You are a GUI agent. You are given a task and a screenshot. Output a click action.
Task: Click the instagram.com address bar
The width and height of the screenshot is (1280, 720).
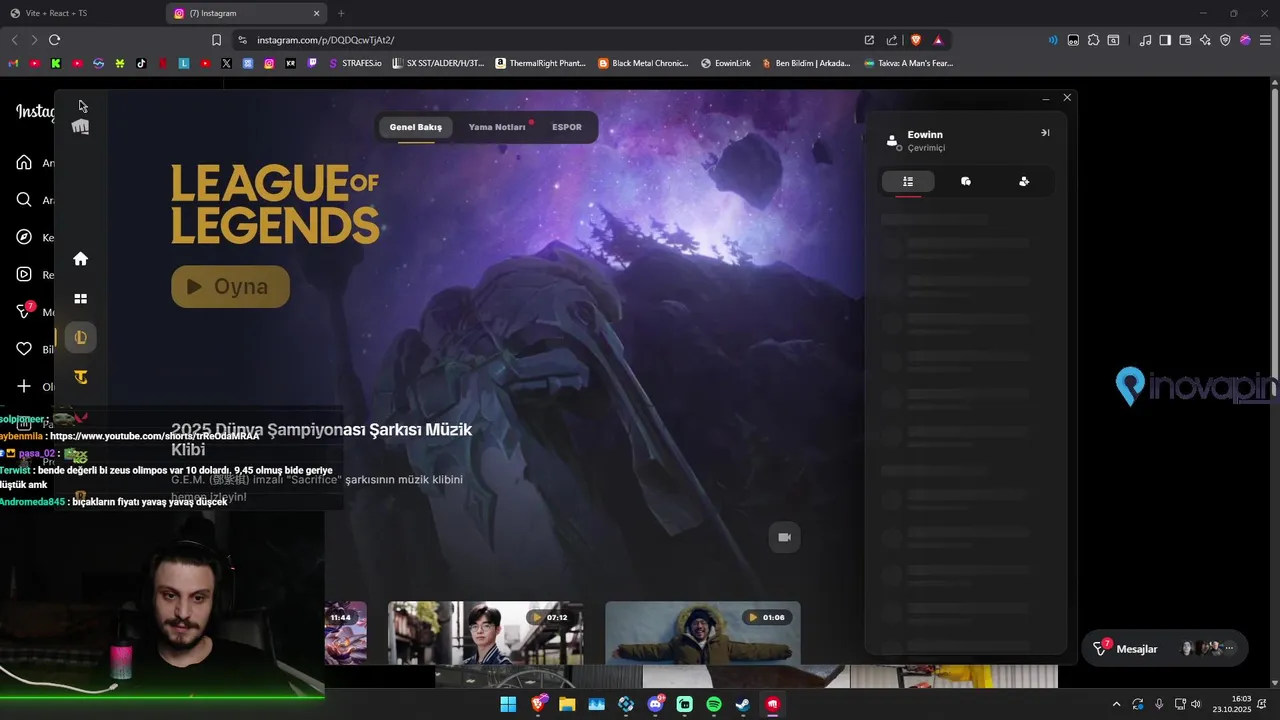(x=550, y=40)
